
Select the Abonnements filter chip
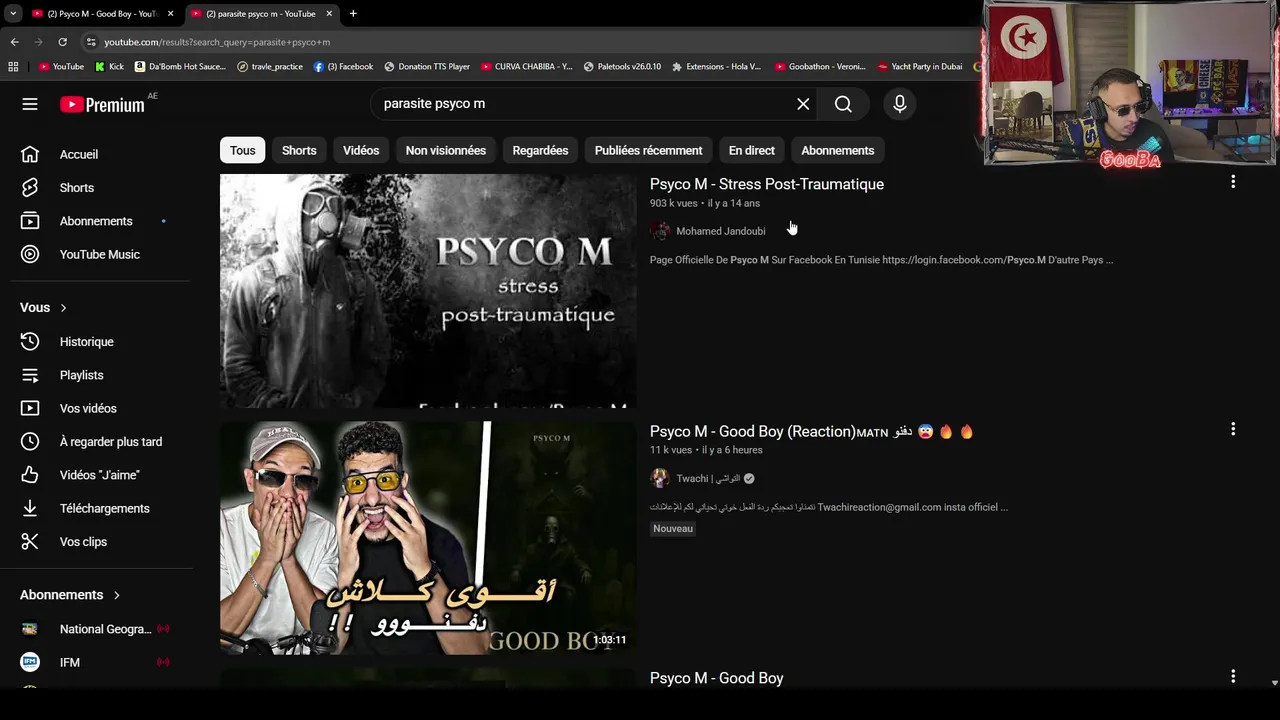tap(838, 150)
